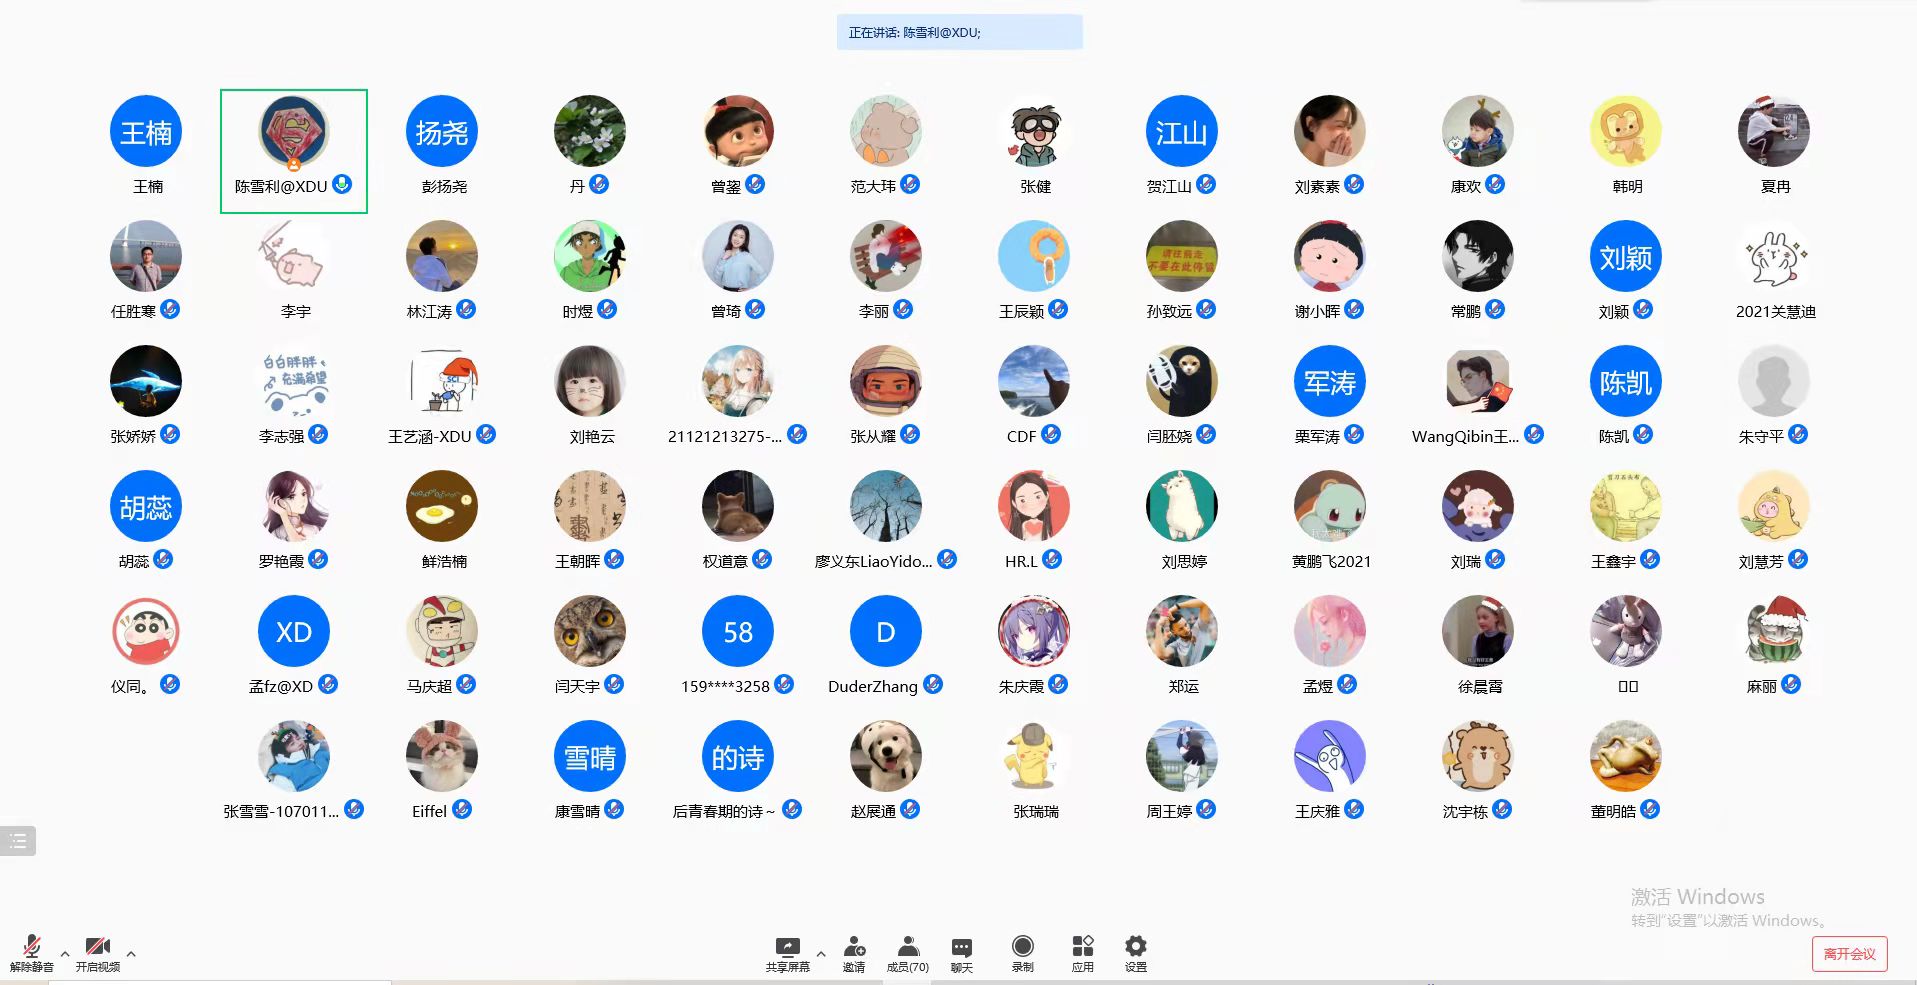Click the microphone icon next to 朱守平
Viewport: 1917px width, 985px height.
point(1798,434)
